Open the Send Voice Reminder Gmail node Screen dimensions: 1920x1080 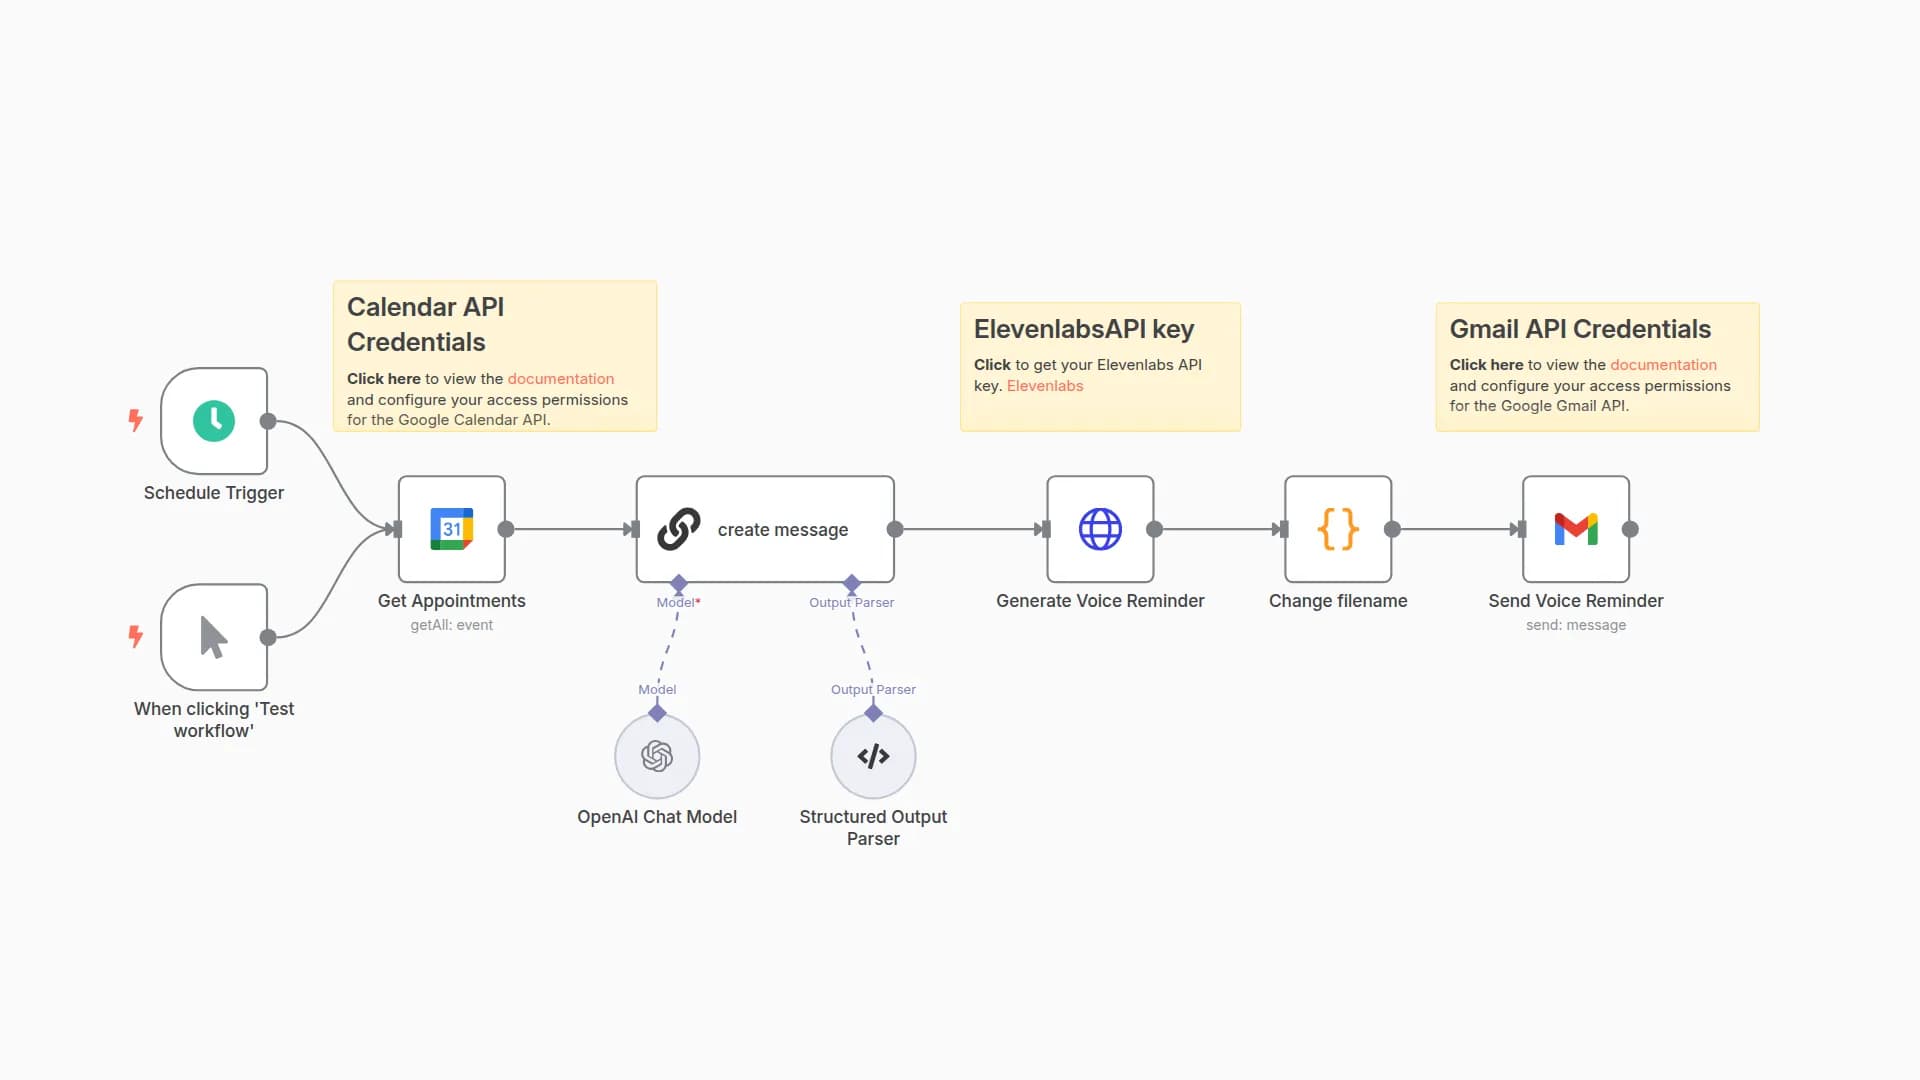[x=1576, y=529]
